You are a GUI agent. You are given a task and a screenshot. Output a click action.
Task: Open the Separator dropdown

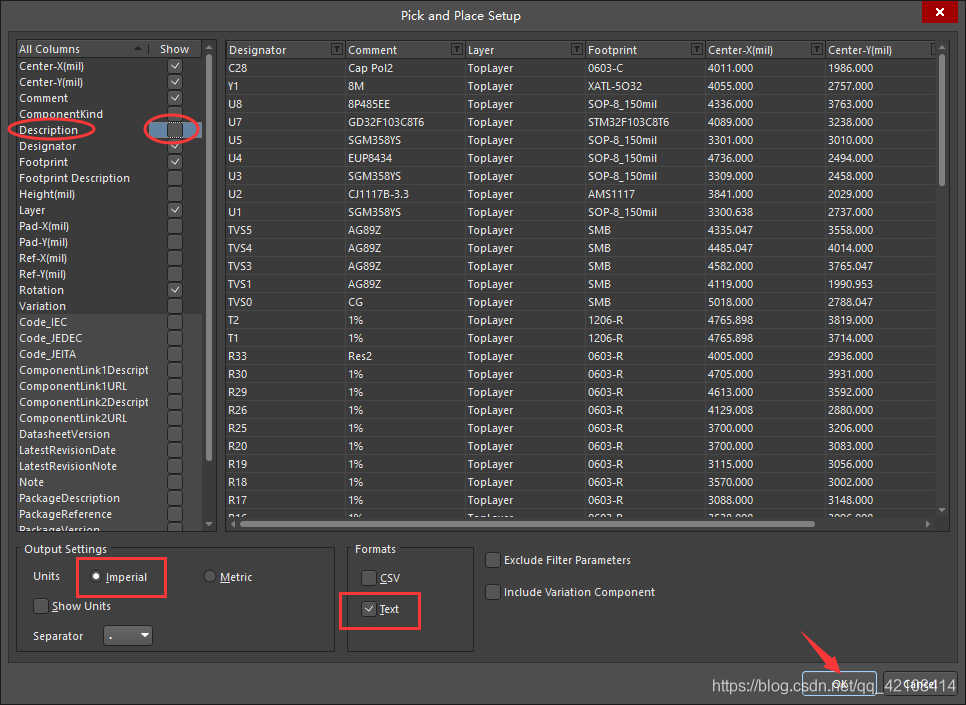tap(128, 635)
